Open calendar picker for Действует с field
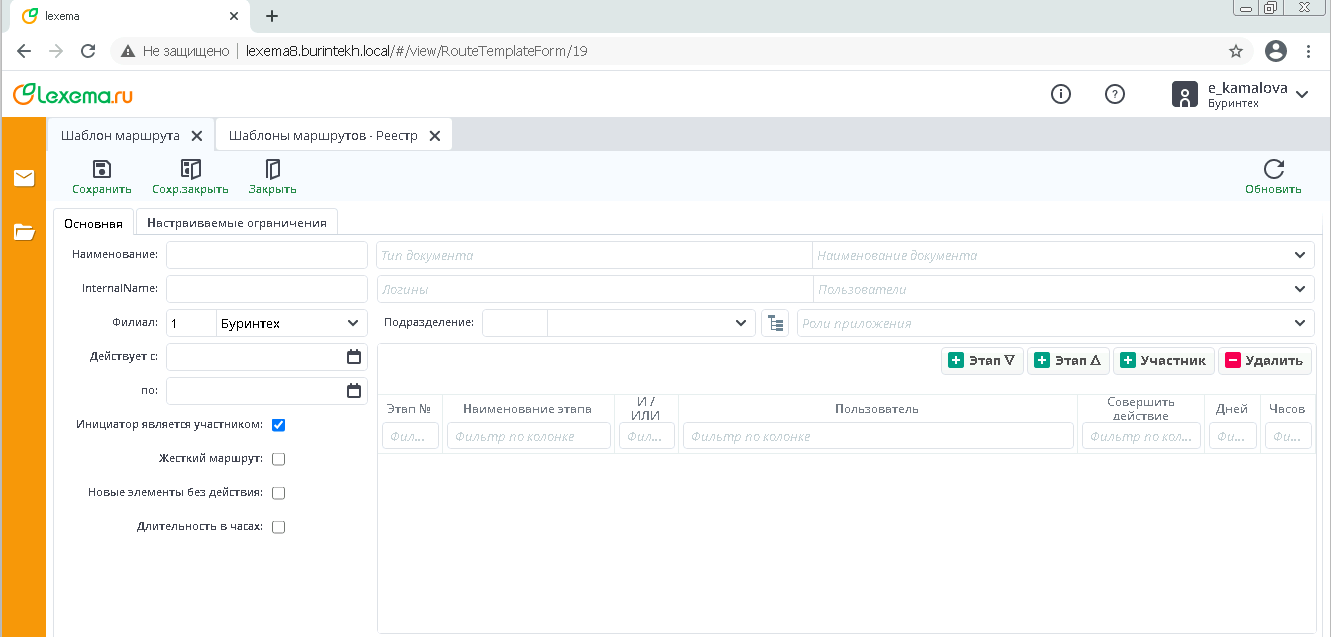This screenshot has height=637, width=1331. coord(353,357)
